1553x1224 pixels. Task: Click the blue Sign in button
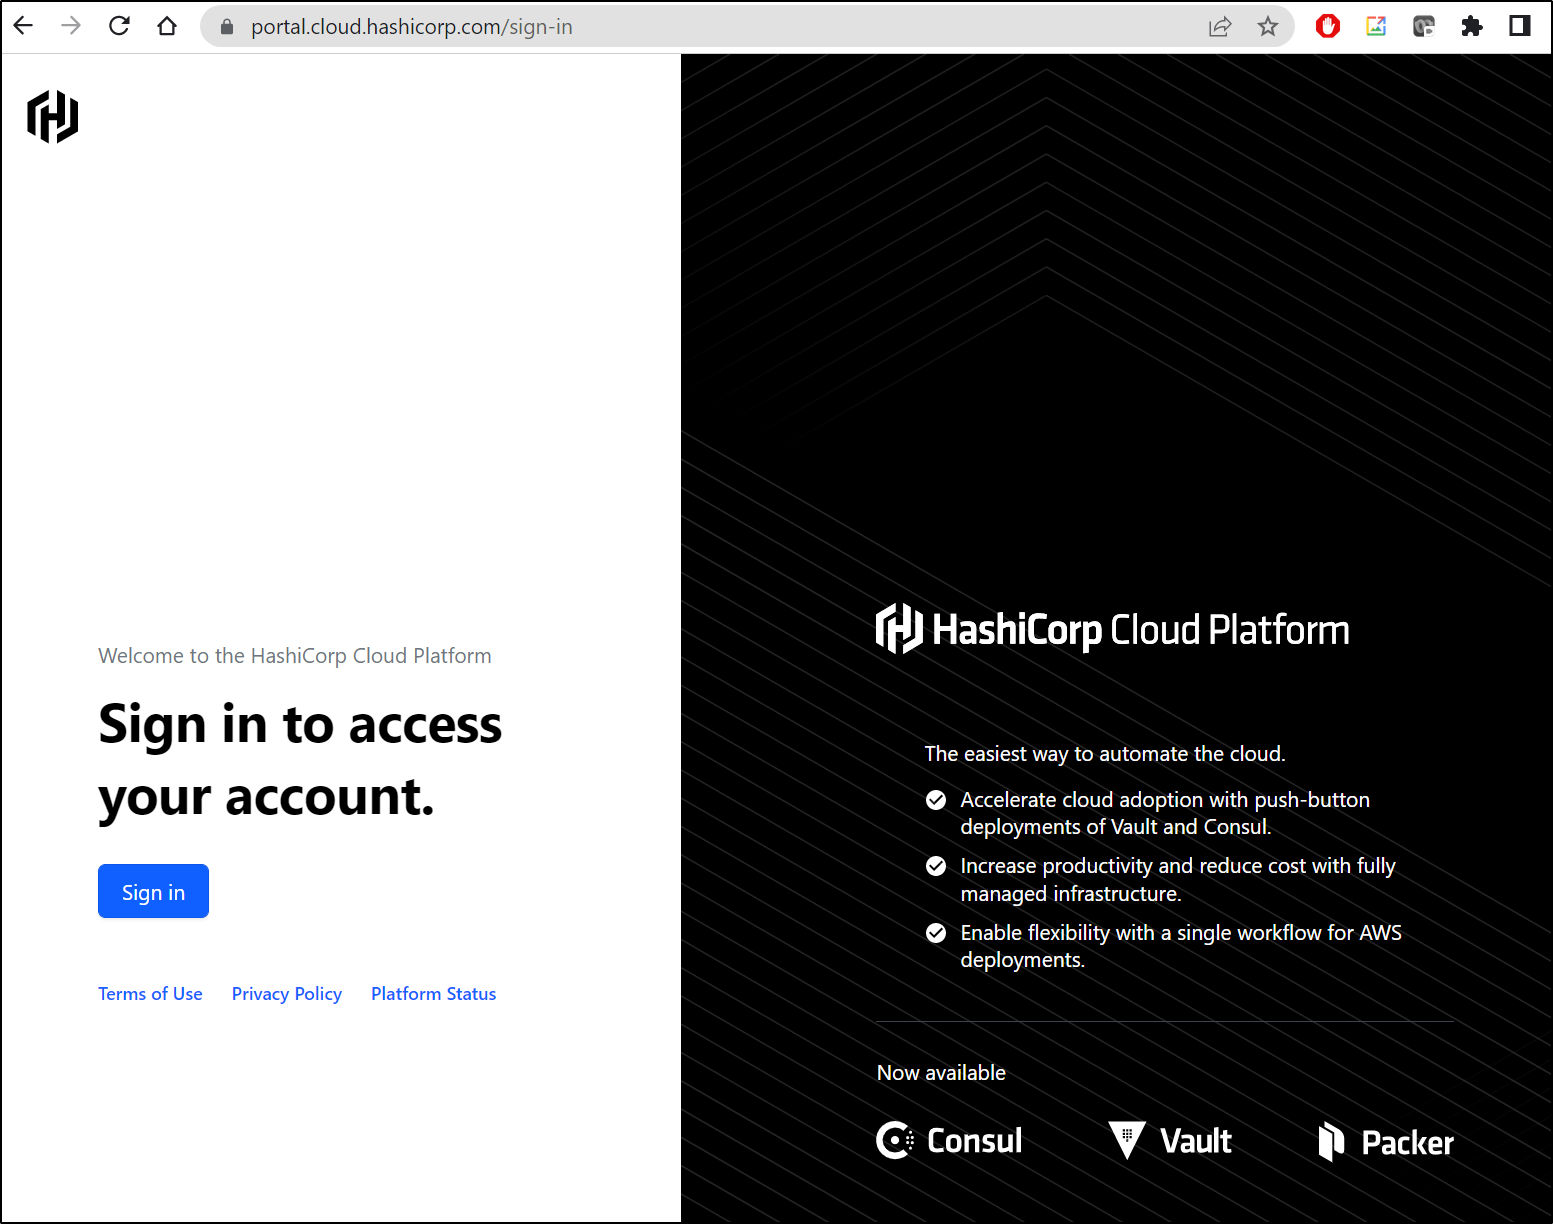click(x=153, y=891)
